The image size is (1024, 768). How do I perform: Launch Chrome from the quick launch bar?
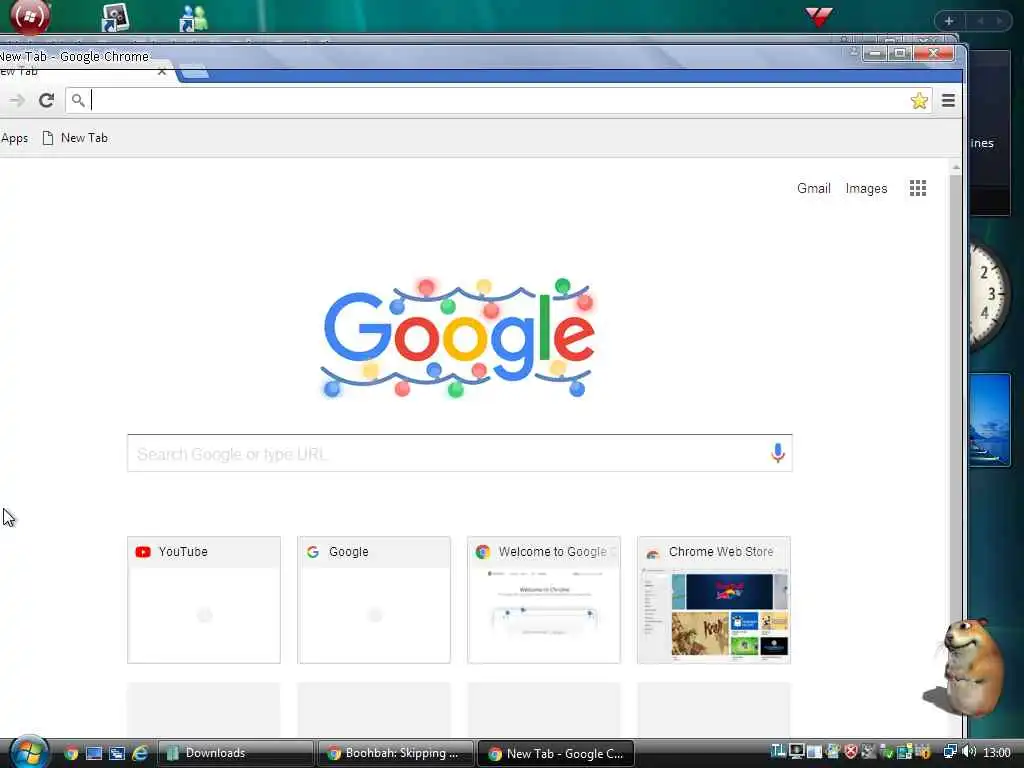[71, 754]
